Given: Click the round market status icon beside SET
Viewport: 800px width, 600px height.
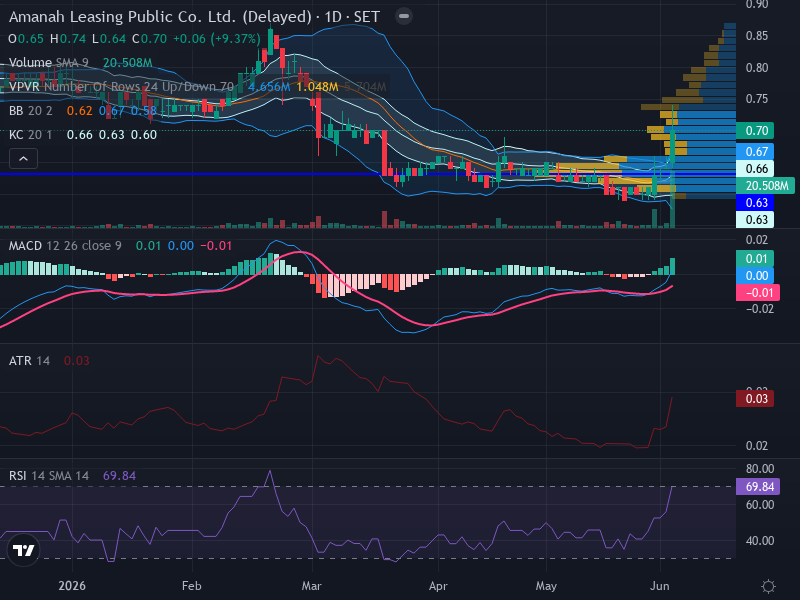Looking at the screenshot, I should pyautogui.click(x=404, y=16).
